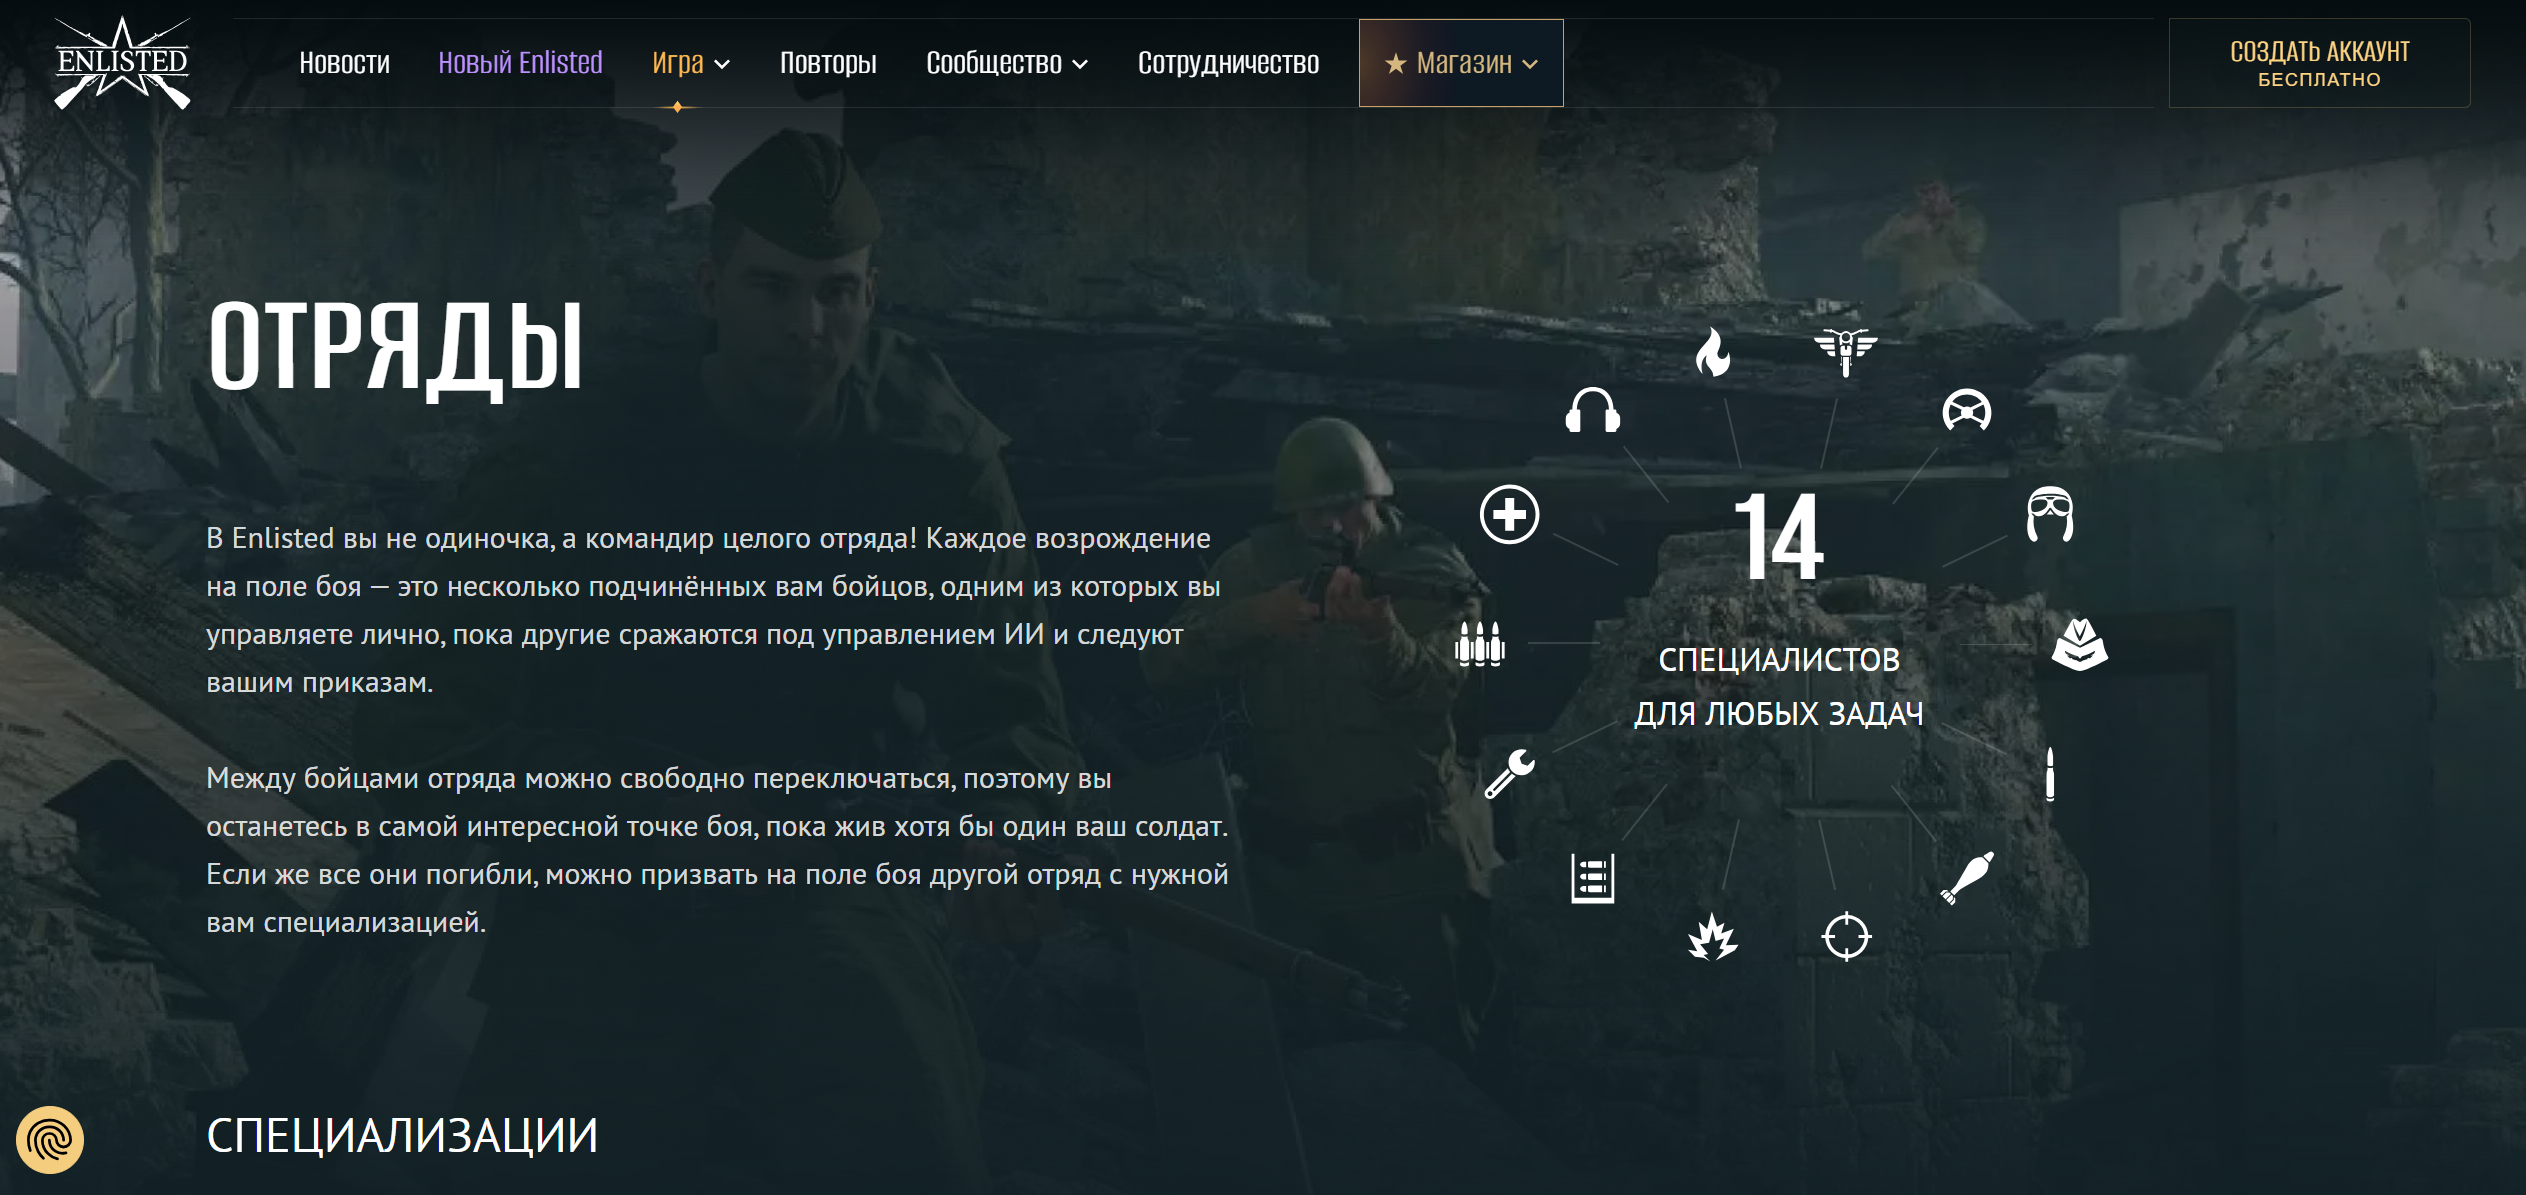2526x1195 pixels.
Task: Open the Новый Enlisted link
Action: (x=520, y=63)
